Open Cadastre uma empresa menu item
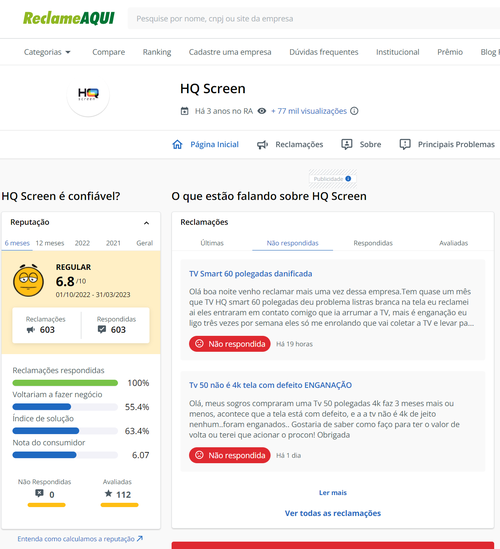Viewport: 500px width, 549px height. (230, 52)
